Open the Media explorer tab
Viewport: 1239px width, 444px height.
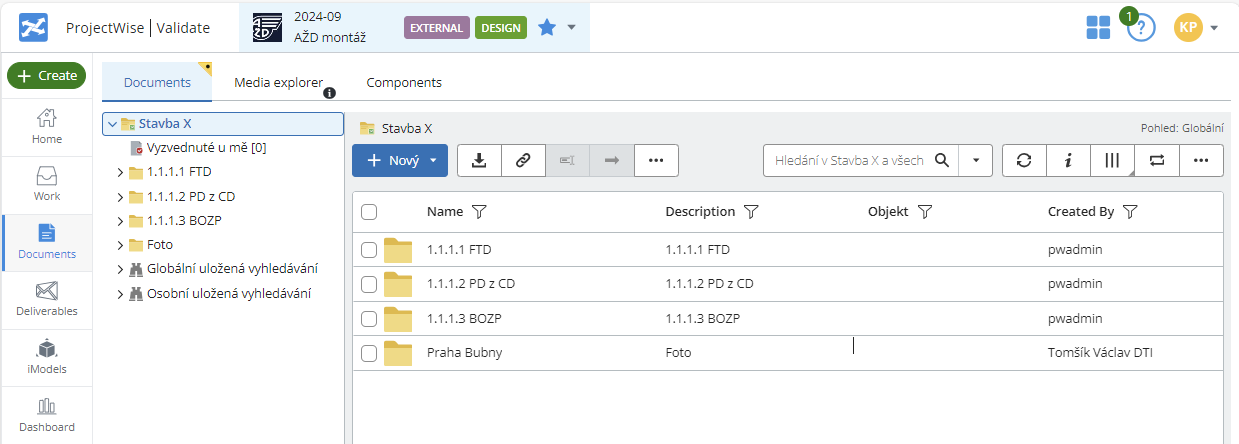[x=278, y=83]
